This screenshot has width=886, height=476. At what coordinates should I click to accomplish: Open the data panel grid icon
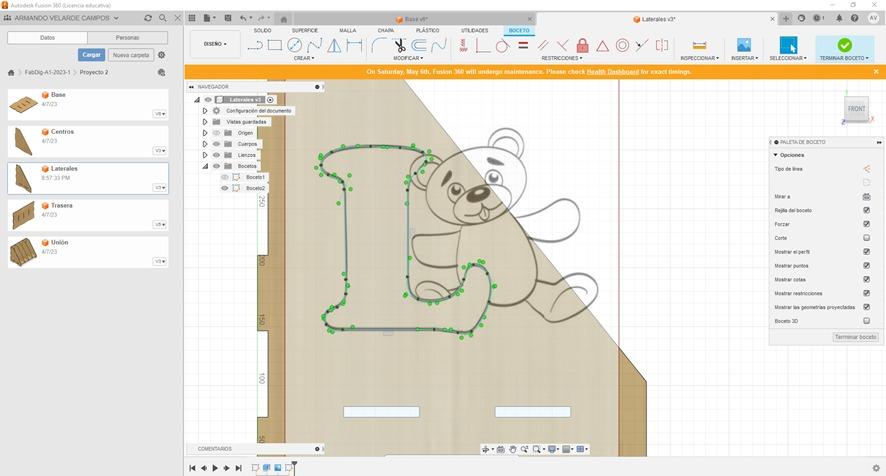tap(192, 18)
